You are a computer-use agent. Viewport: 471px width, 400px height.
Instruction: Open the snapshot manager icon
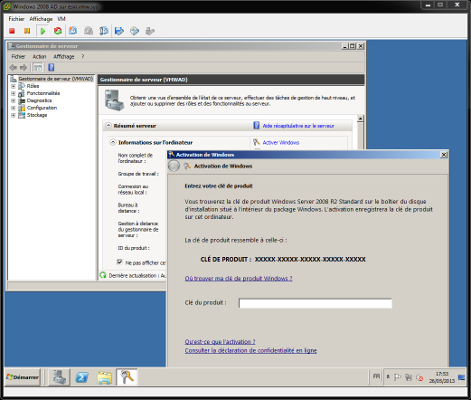tap(104, 31)
